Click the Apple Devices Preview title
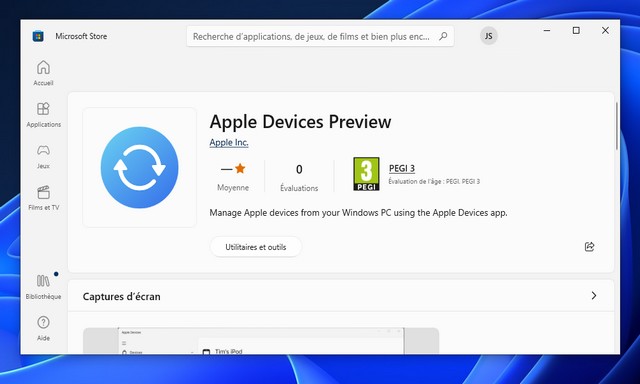 click(x=300, y=122)
